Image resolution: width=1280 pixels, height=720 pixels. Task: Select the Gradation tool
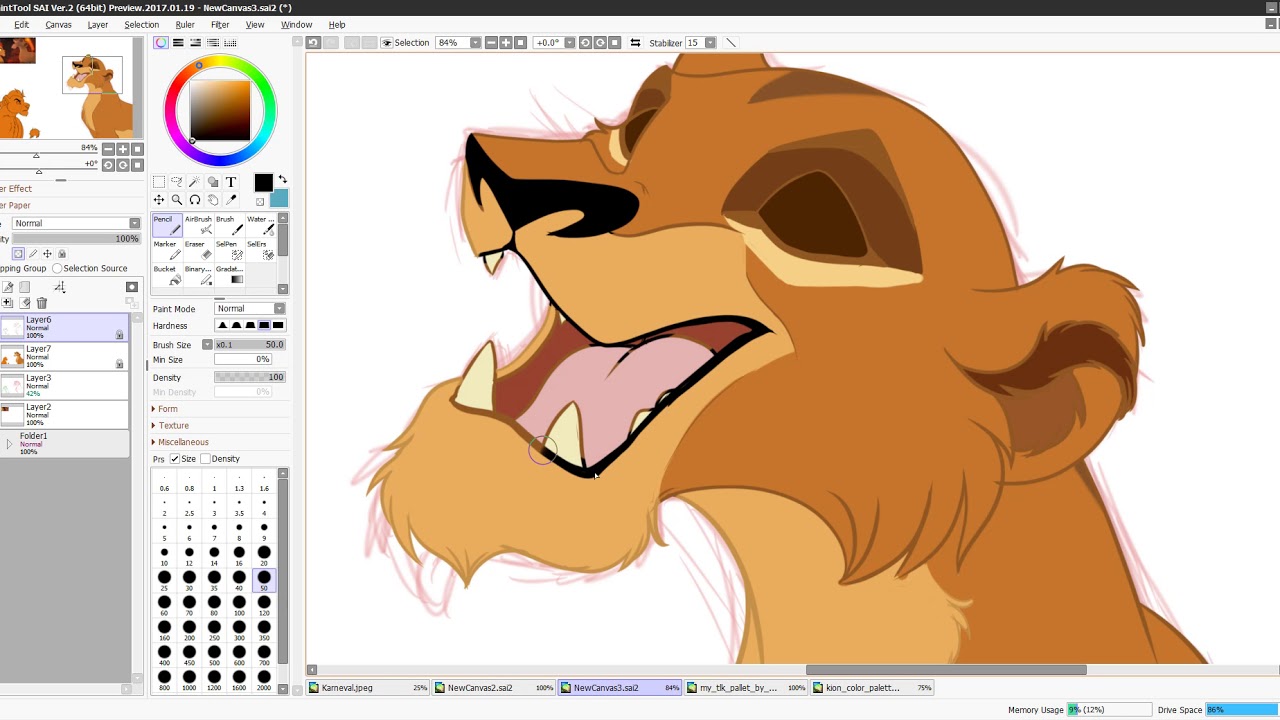pyautogui.click(x=229, y=275)
